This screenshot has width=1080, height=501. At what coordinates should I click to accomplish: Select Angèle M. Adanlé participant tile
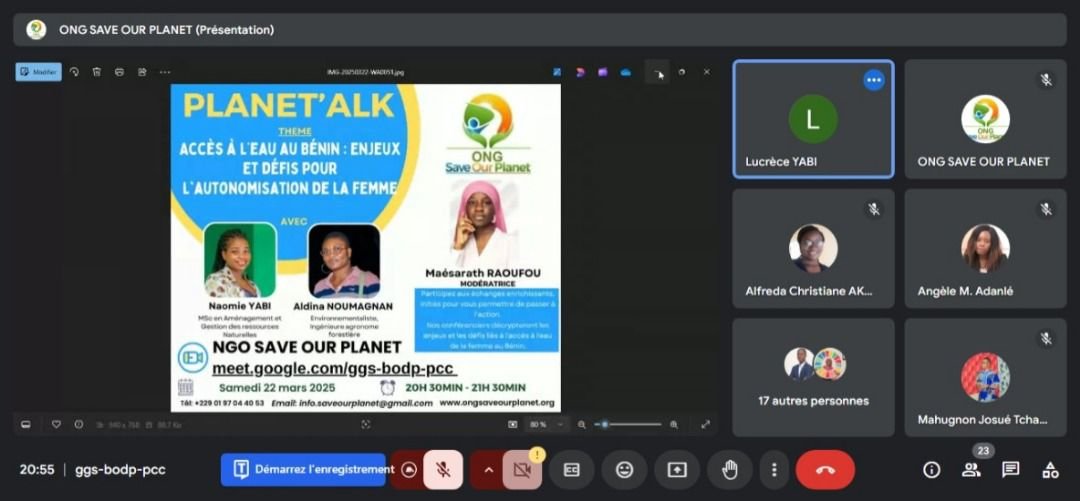coord(985,248)
